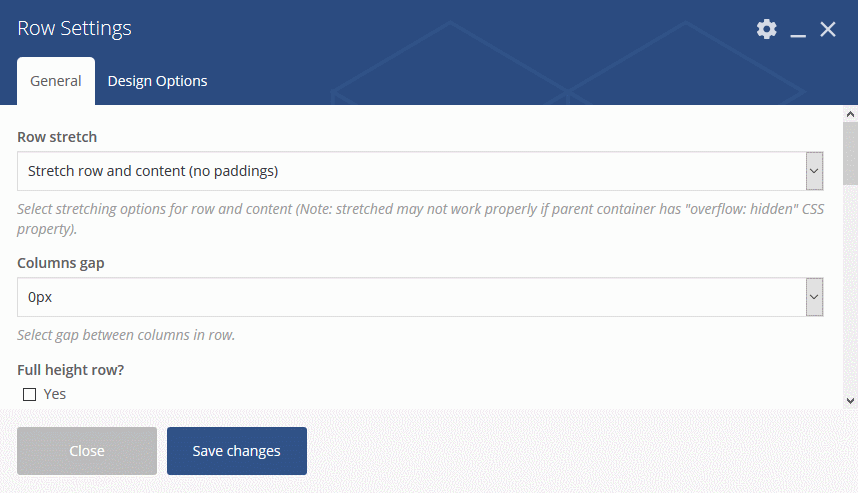858x493 pixels.
Task: Click the Row Settings title text
Action: coord(74,28)
